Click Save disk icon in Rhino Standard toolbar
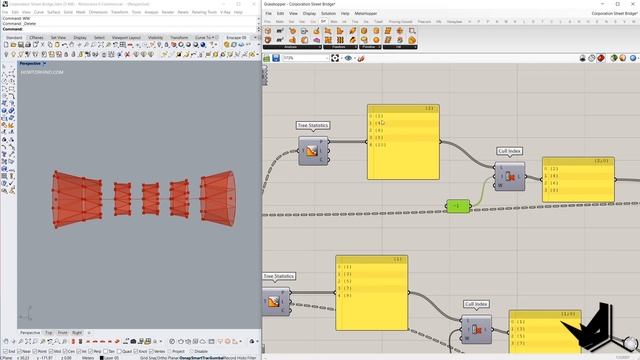The height and width of the screenshot is (360, 640). click(x=20, y=44)
